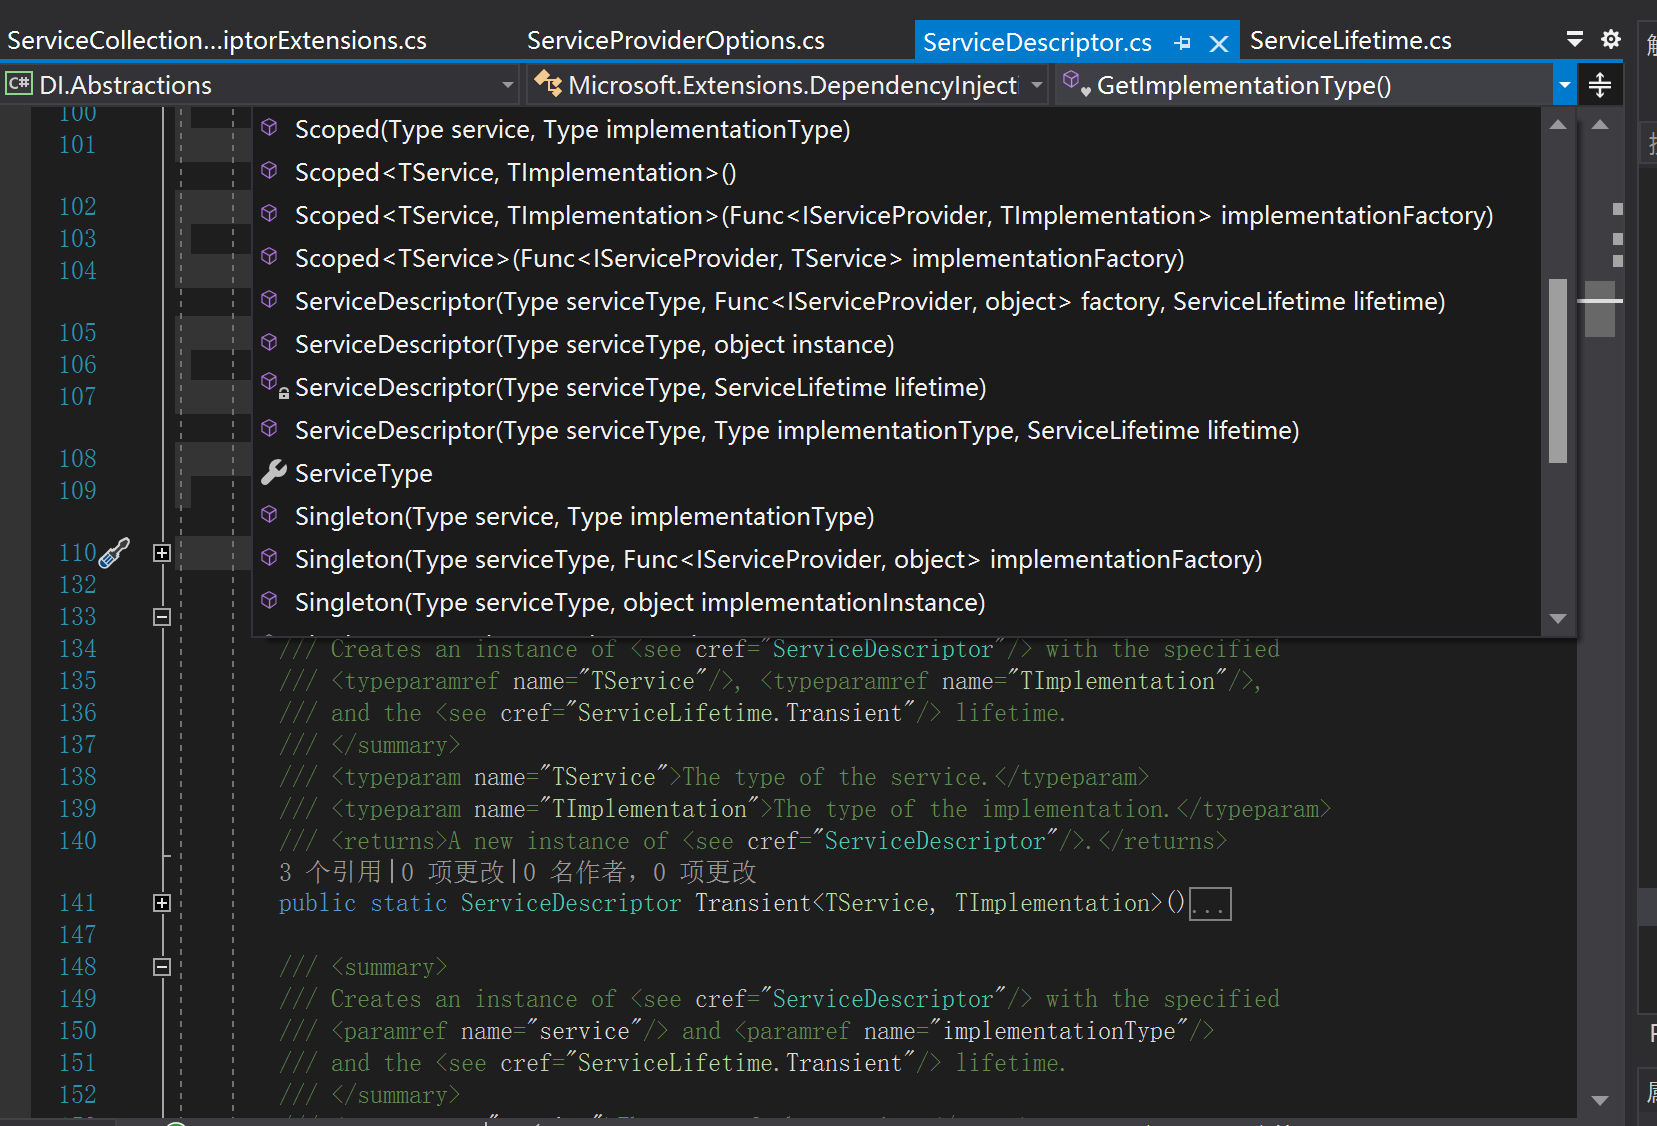
Task: Click the wrench icon beside ServiceType
Action: (273, 473)
